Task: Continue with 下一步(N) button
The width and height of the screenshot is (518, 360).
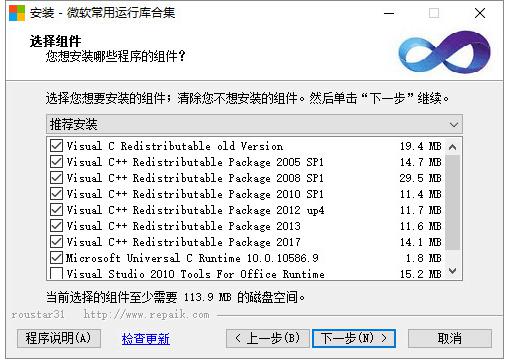Action: coord(354,338)
